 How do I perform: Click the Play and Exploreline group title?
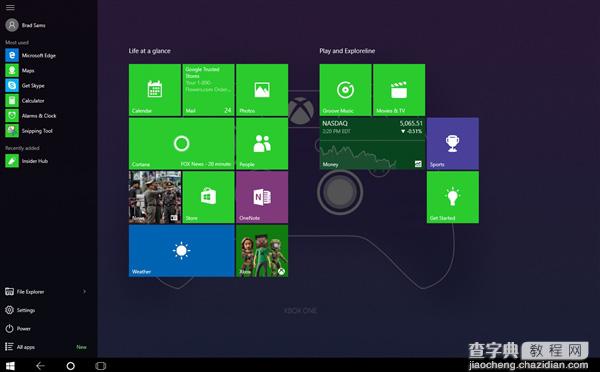pos(347,51)
